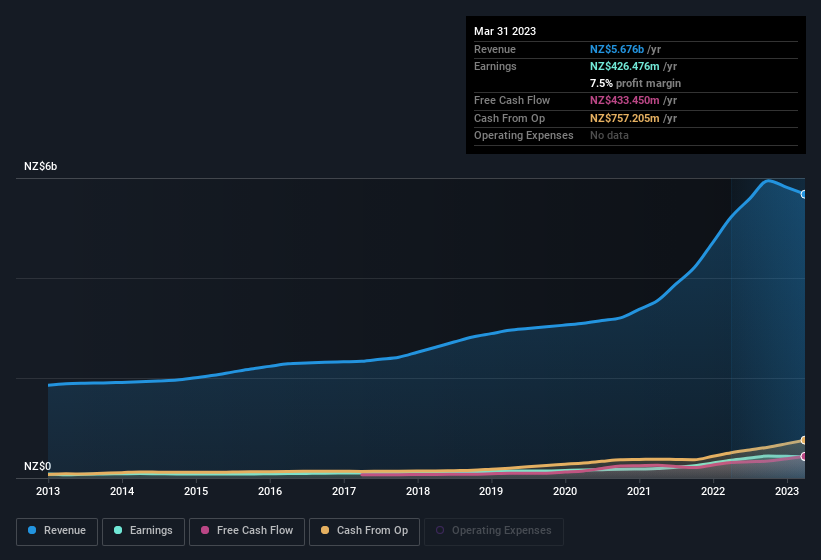Viewport: 821px width, 560px height.
Task: Select the 2017 x-axis label
Action: tap(344, 491)
